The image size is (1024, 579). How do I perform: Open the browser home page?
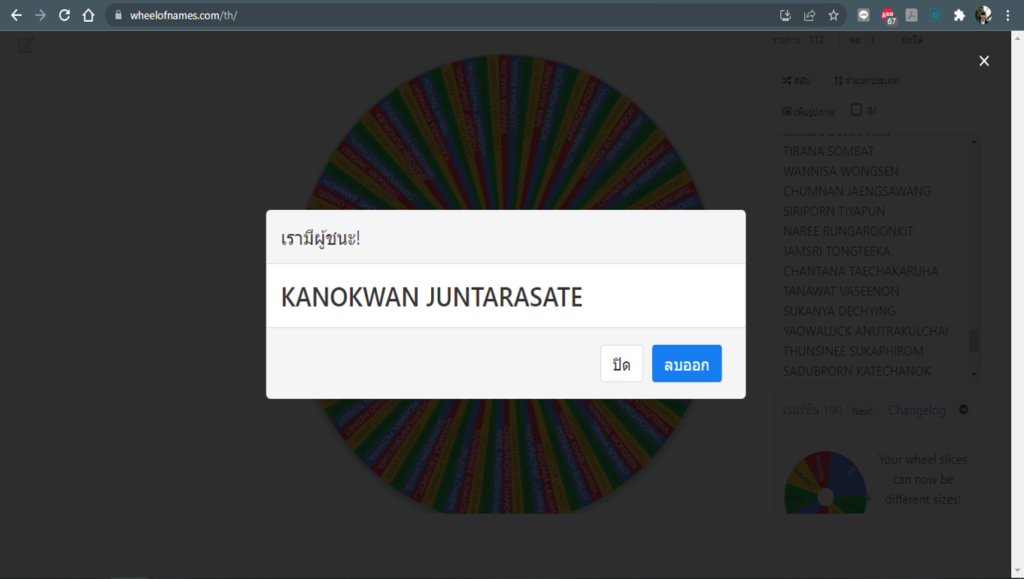click(x=88, y=15)
